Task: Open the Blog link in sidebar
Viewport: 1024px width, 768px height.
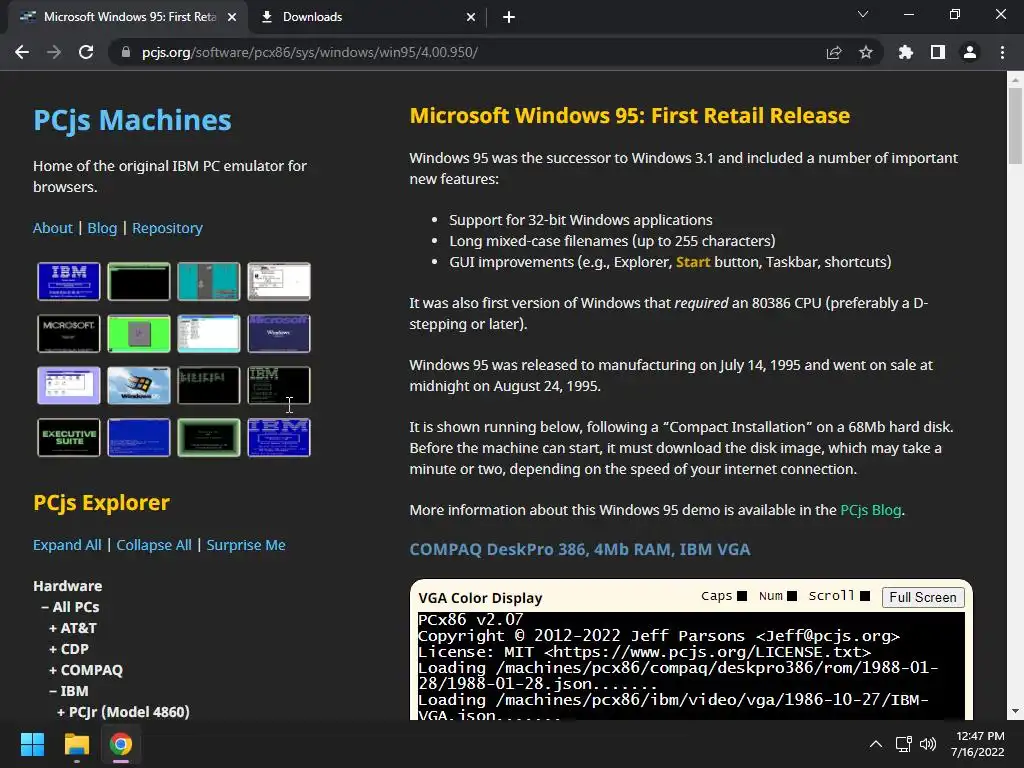Action: point(103,228)
